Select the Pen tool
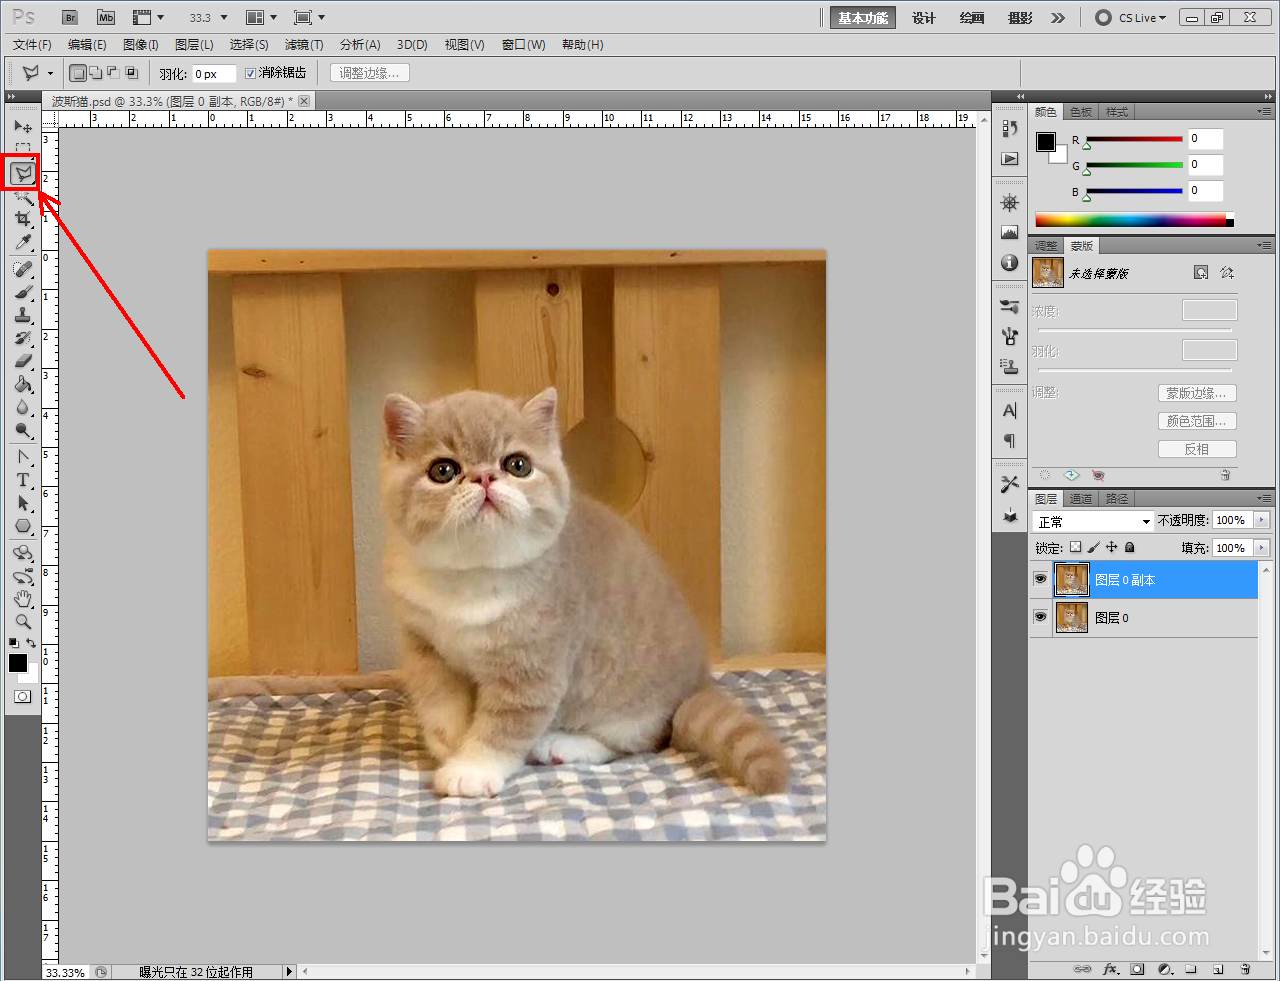The height and width of the screenshot is (981, 1280). click(23, 457)
